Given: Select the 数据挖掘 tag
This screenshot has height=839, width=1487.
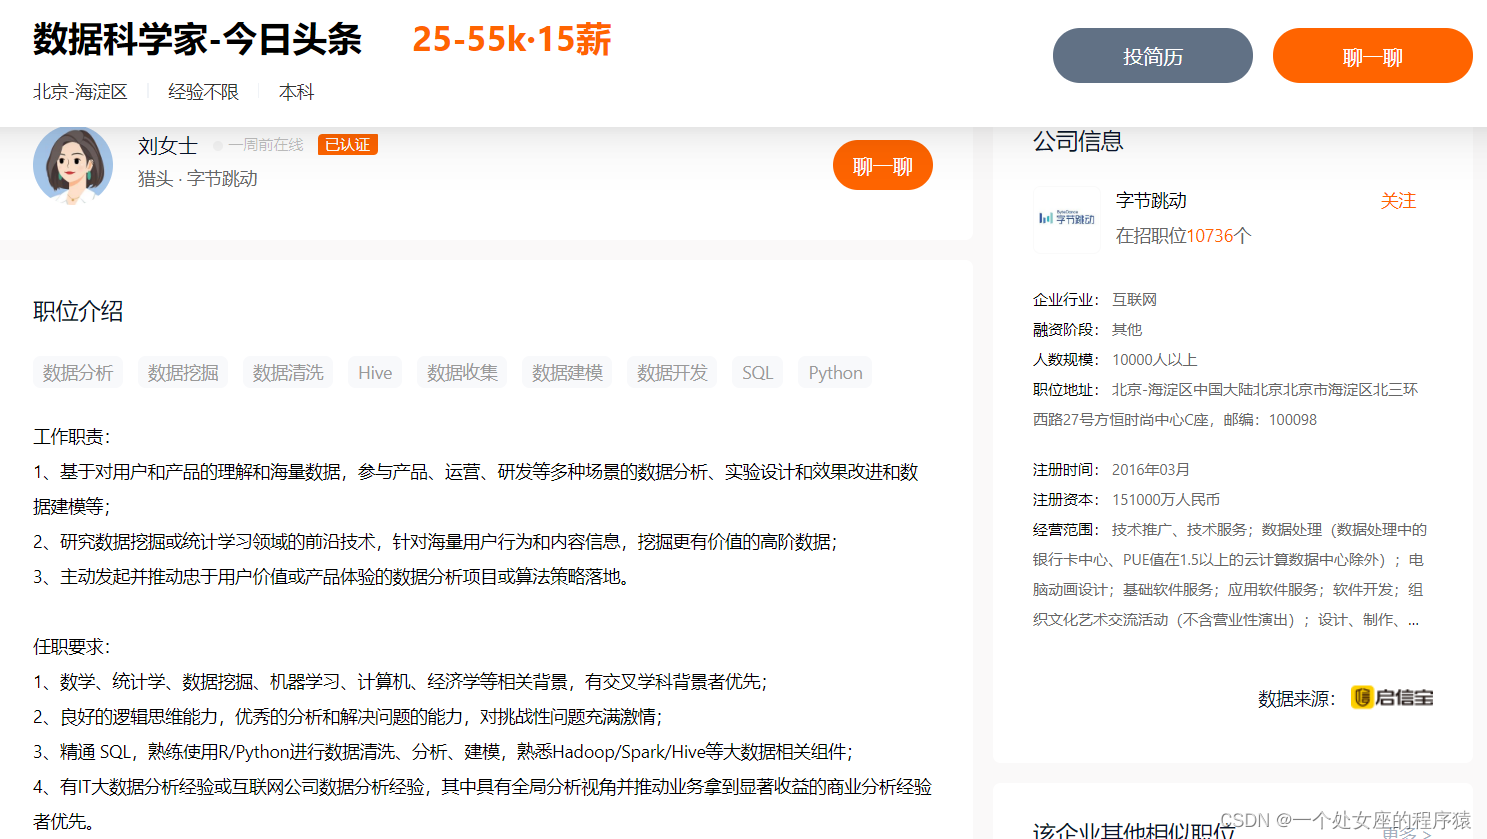Looking at the screenshot, I should coord(183,373).
